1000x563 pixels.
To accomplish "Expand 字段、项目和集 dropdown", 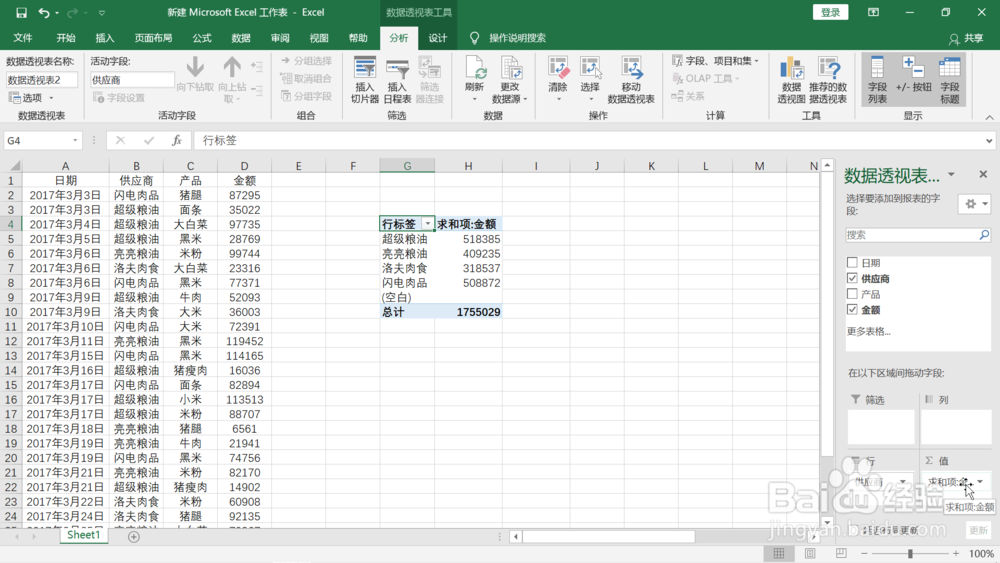I will 756,61.
